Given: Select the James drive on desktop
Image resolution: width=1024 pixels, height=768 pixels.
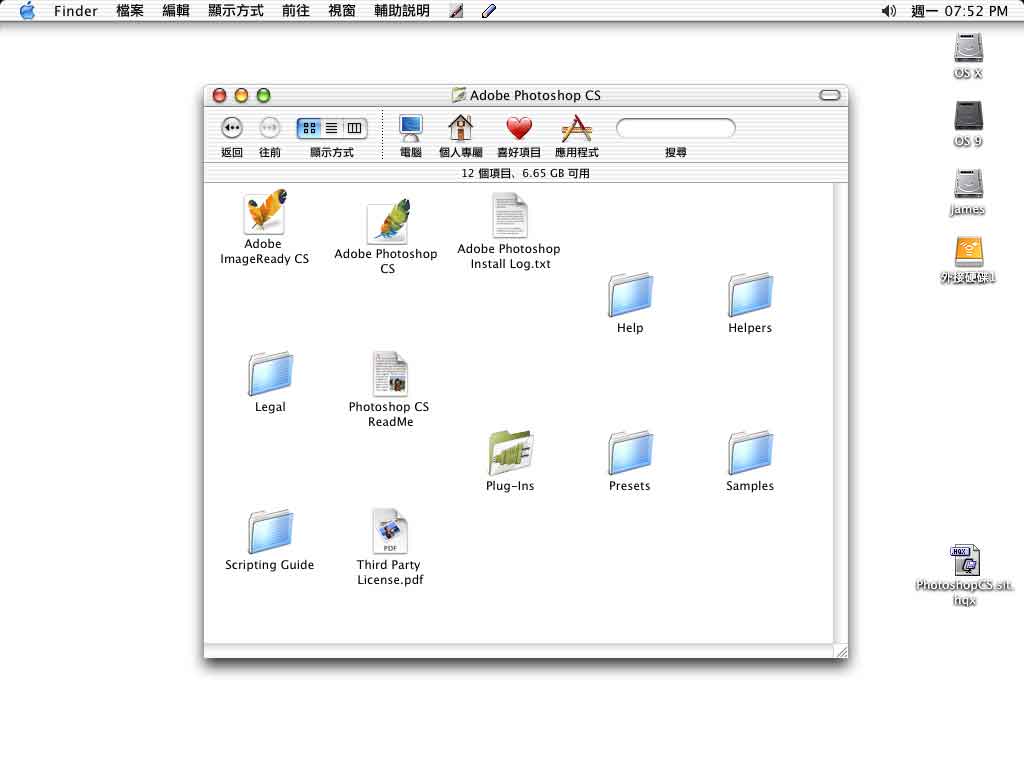Looking at the screenshot, I should tap(968, 184).
